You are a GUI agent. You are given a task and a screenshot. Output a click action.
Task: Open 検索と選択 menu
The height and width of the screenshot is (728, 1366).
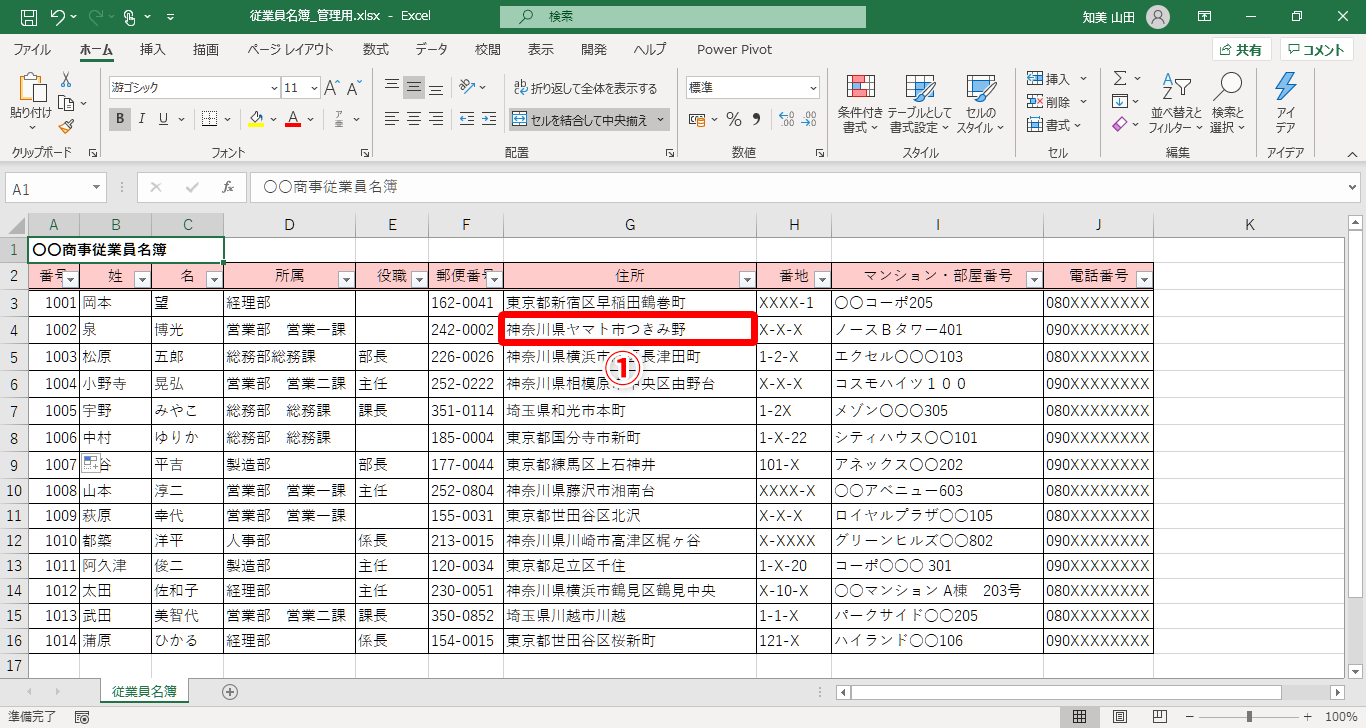(1227, 103)
